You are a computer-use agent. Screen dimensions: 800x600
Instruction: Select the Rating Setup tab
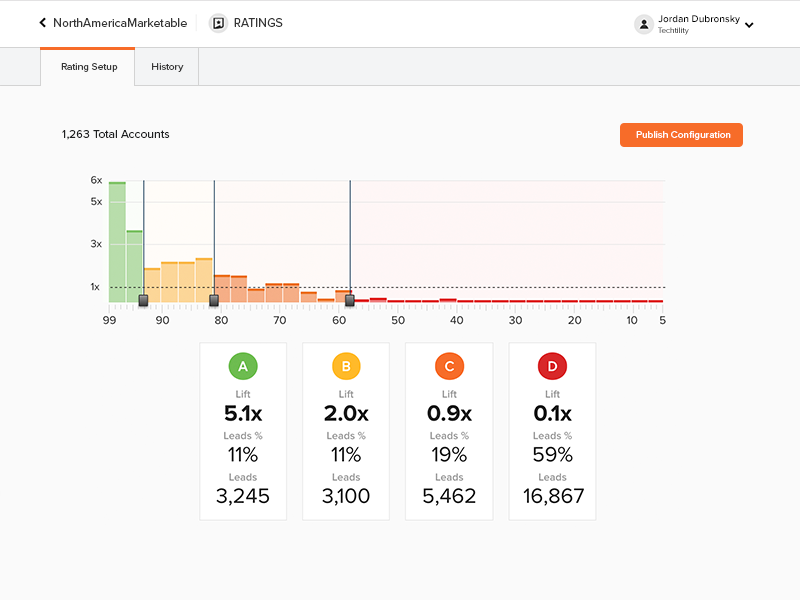[89, 67]
